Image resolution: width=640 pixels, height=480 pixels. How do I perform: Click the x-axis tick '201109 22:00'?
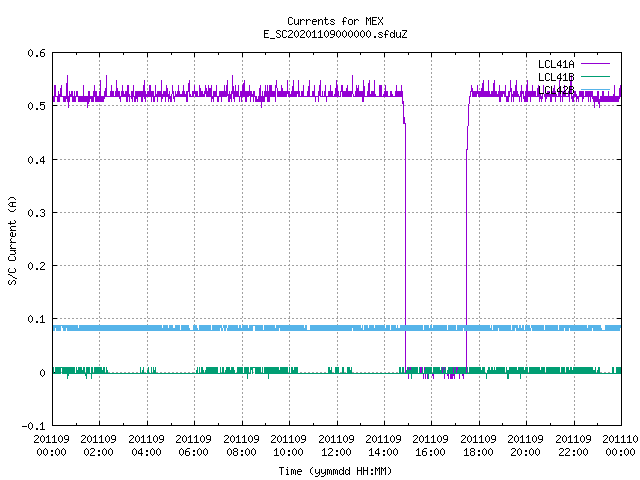point(573,446)
